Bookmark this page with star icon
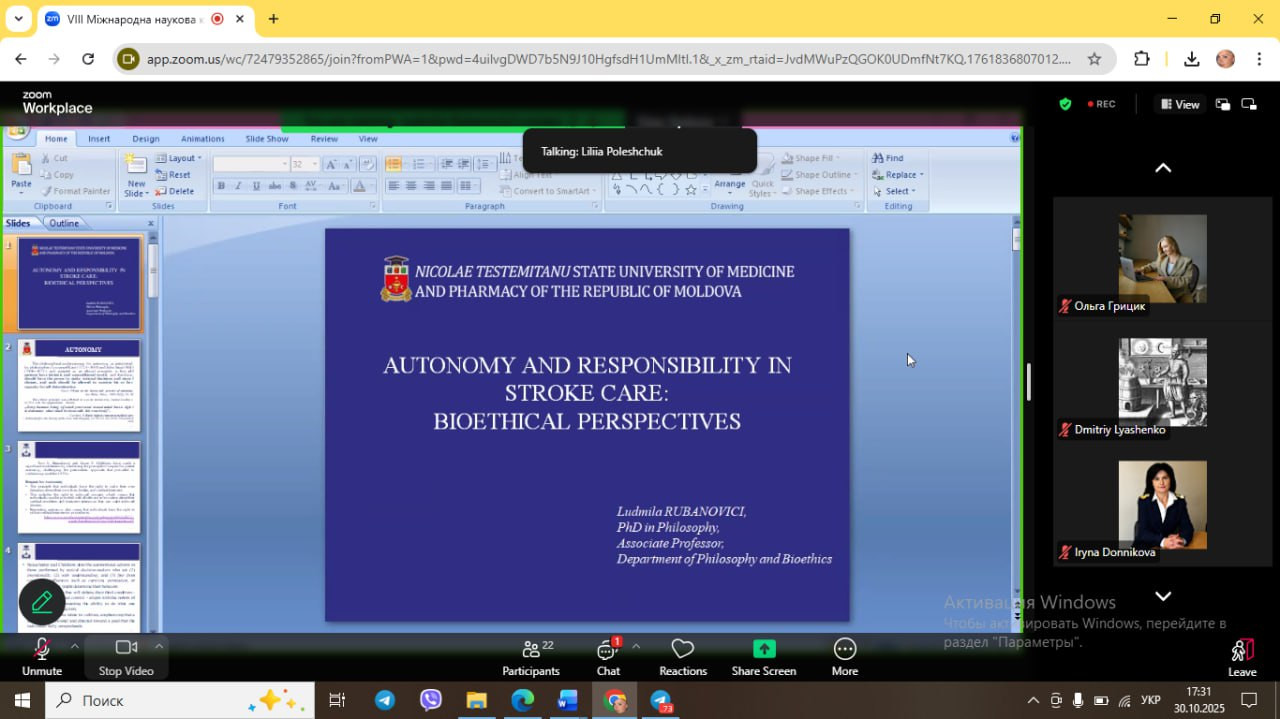This screenshot has width=1280, height=719. point(1094,59)
